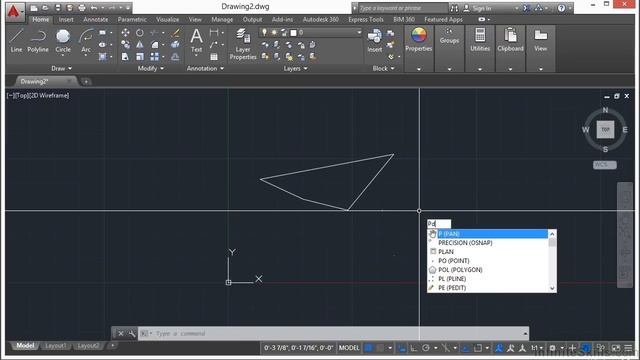Viewport: 640px width, 360px height.
Task: Click the Rotate tool in Modify panel
Action: [140, 33]
